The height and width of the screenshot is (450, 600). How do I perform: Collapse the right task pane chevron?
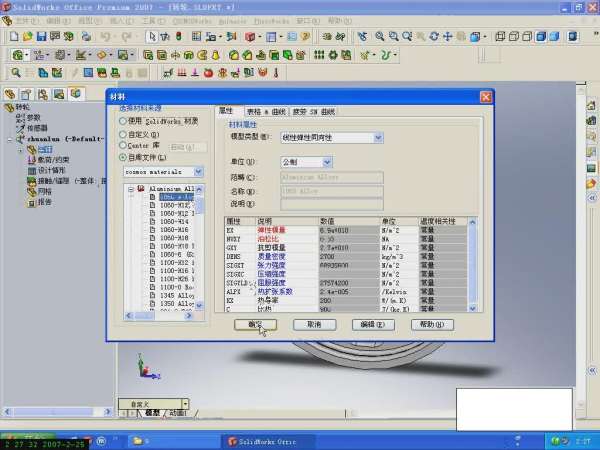point(592,199)
